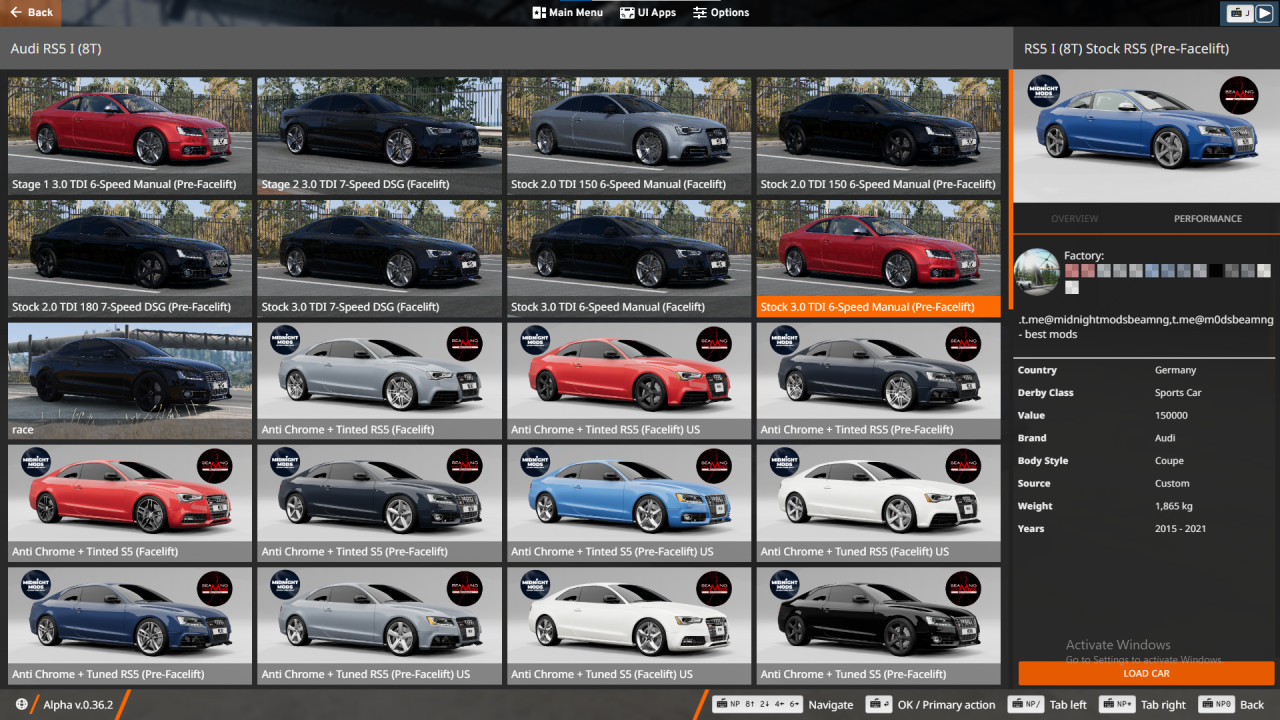Click the Country value Germany

click(1175, 370)
